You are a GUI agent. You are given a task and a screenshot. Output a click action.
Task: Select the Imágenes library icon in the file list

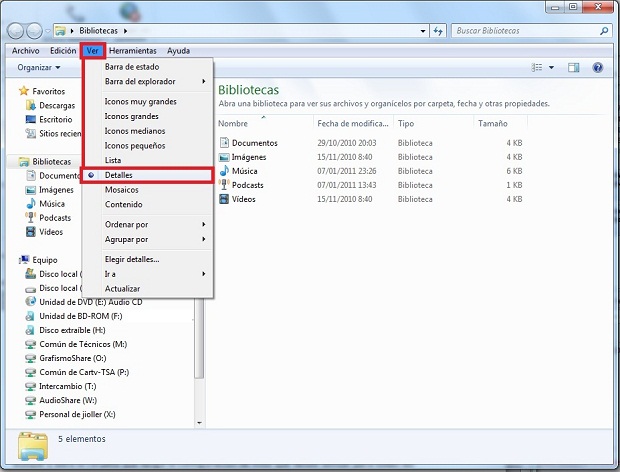(x=224, y=157)
